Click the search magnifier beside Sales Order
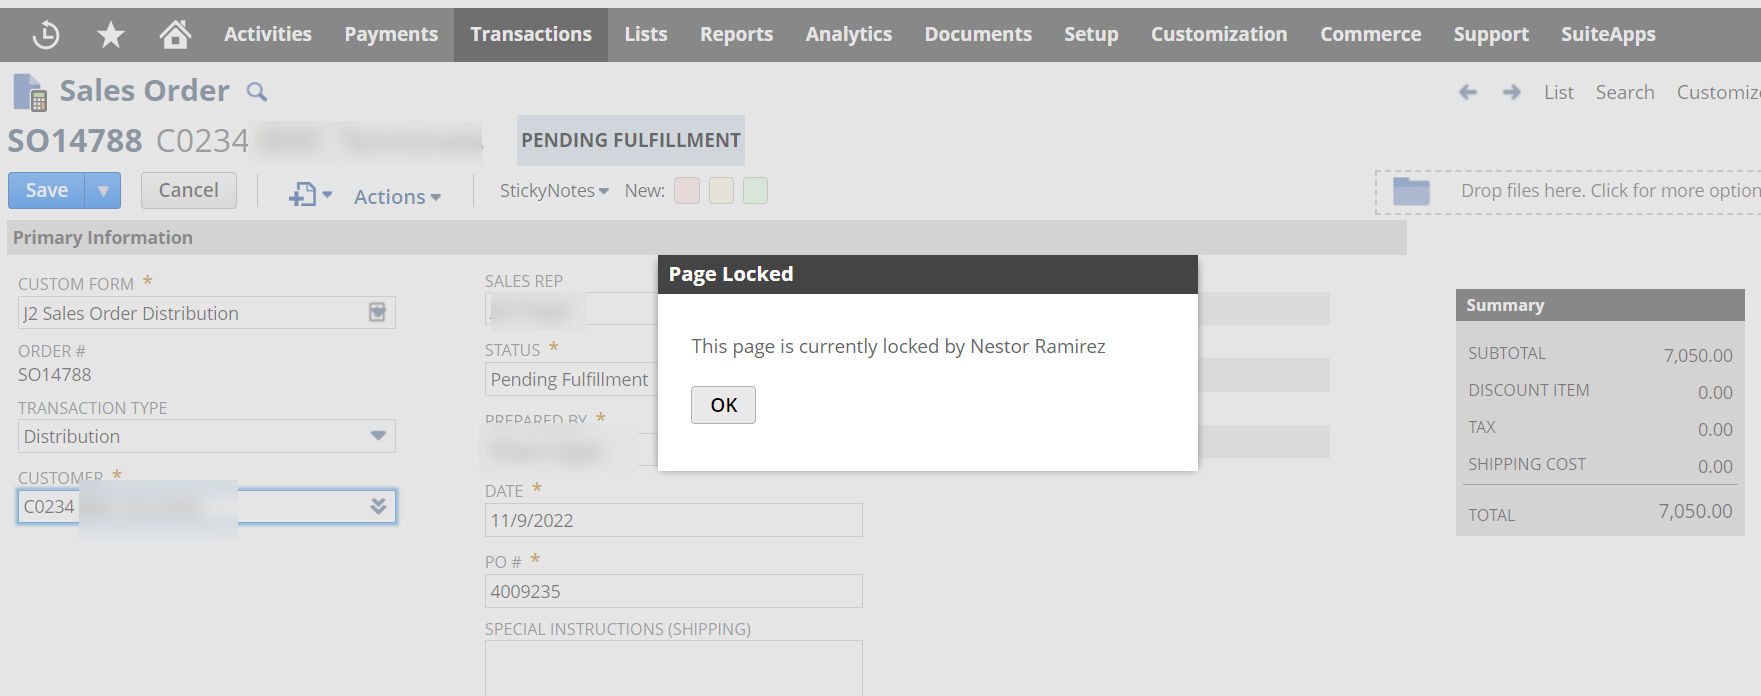 [x=257, y=92]
